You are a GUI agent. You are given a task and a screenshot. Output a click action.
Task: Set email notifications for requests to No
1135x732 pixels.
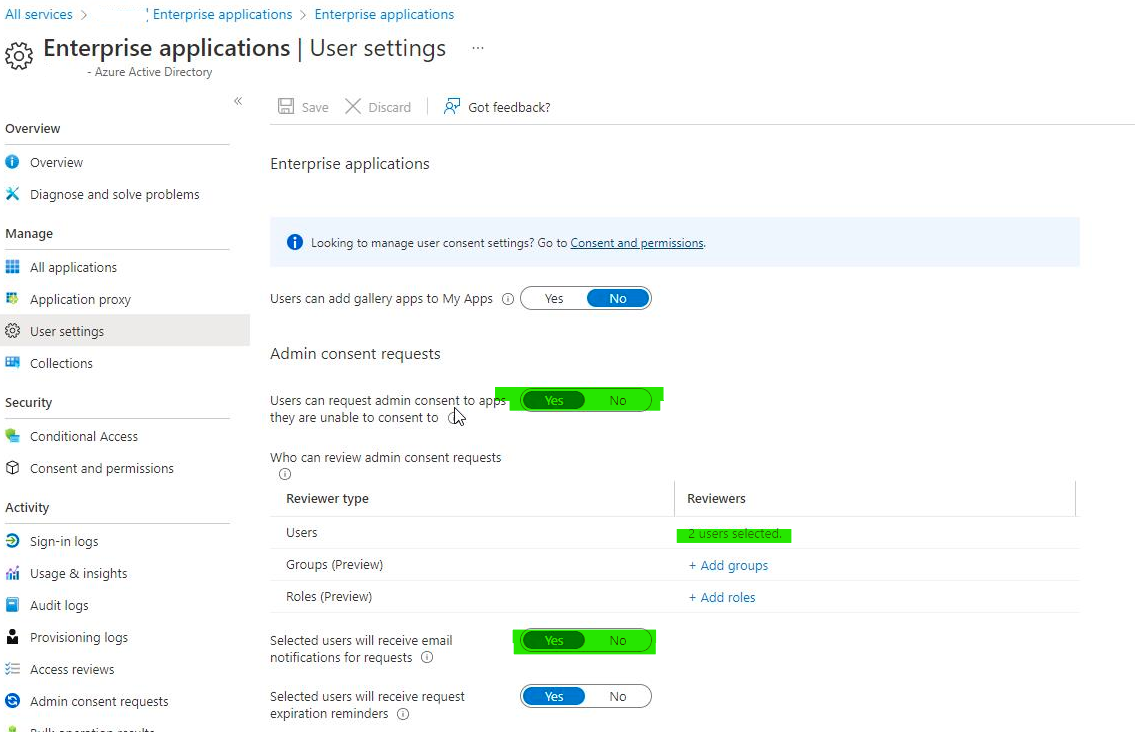coord(617,641)
